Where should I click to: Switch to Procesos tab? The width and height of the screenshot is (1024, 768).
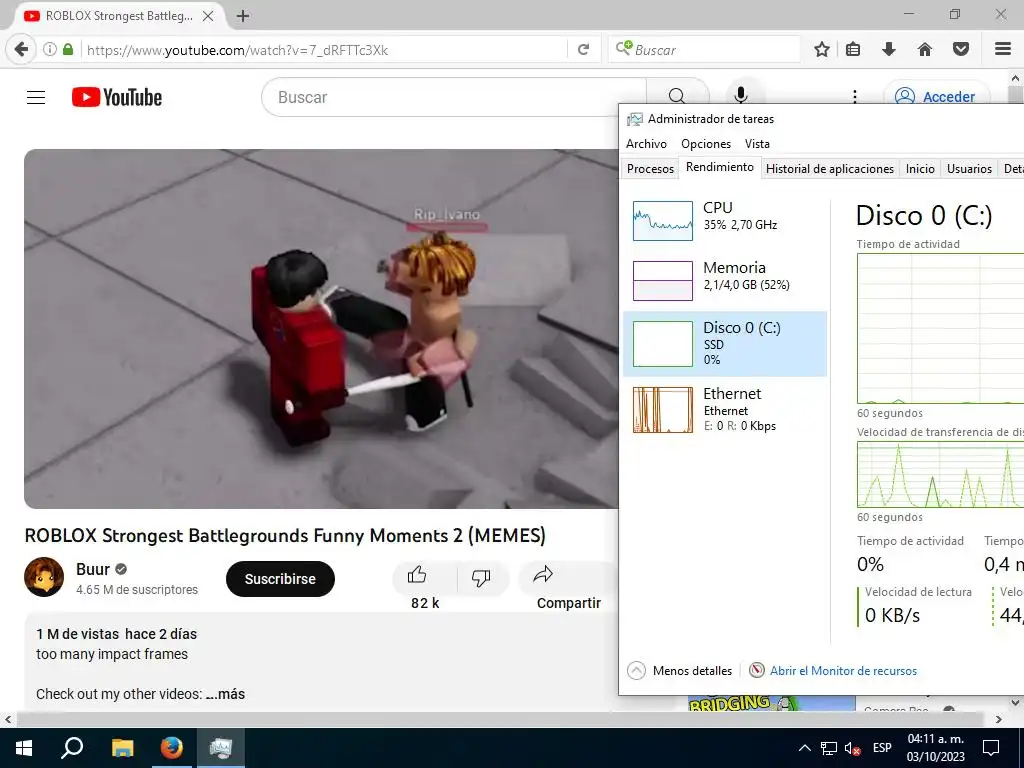click(650, 168)
